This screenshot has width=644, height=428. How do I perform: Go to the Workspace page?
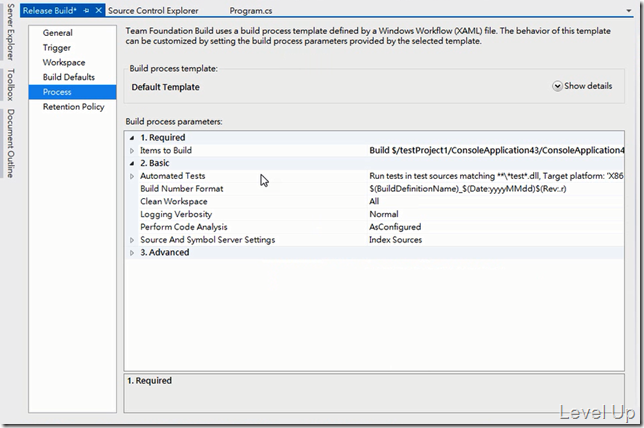[x=64, y=62]
